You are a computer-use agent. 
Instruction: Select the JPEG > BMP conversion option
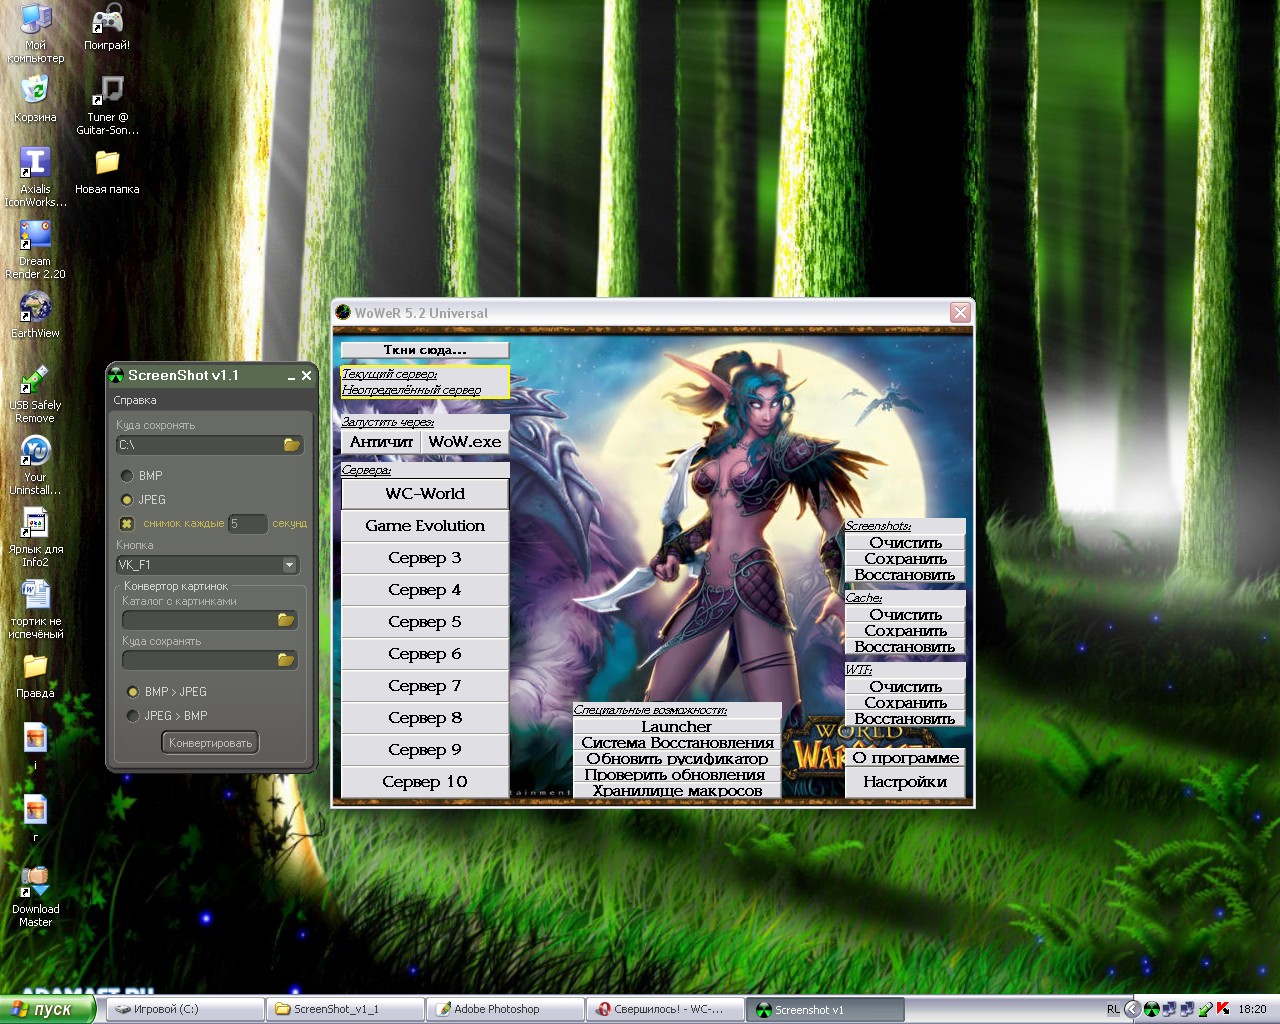pyautogui.click(x=133, y=716)
